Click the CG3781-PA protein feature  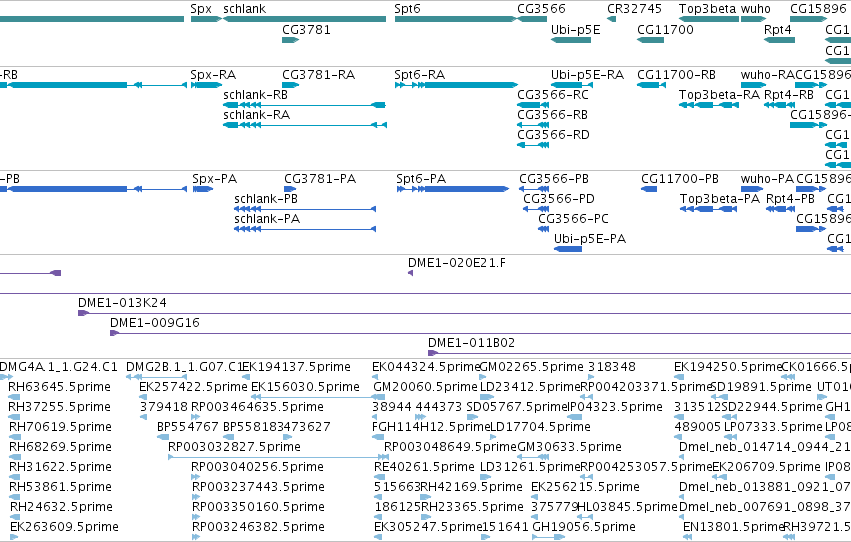pos(290,189)
